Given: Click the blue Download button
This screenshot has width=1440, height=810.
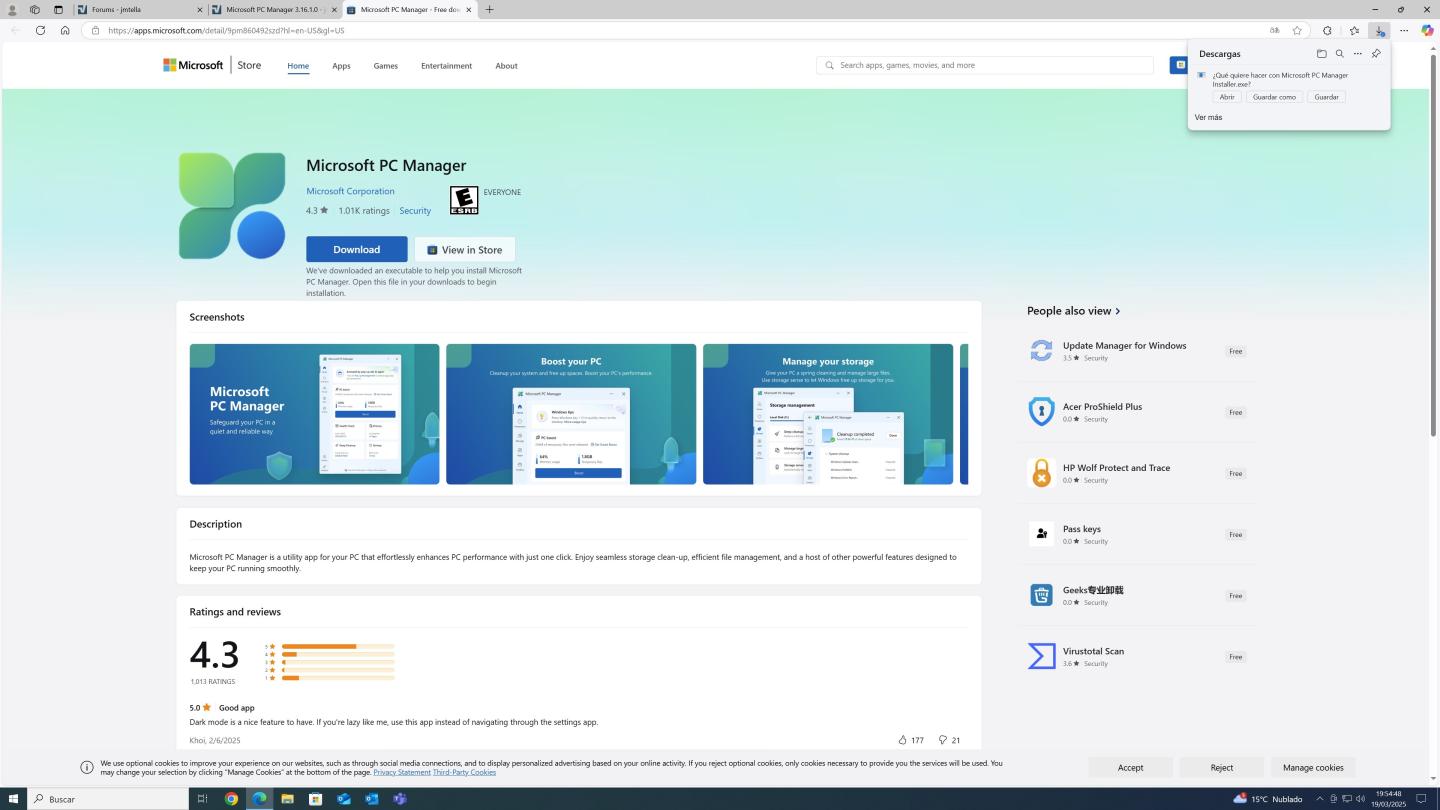Looking at the screenshot, I should pyautogui.click(x=356, y=249).
